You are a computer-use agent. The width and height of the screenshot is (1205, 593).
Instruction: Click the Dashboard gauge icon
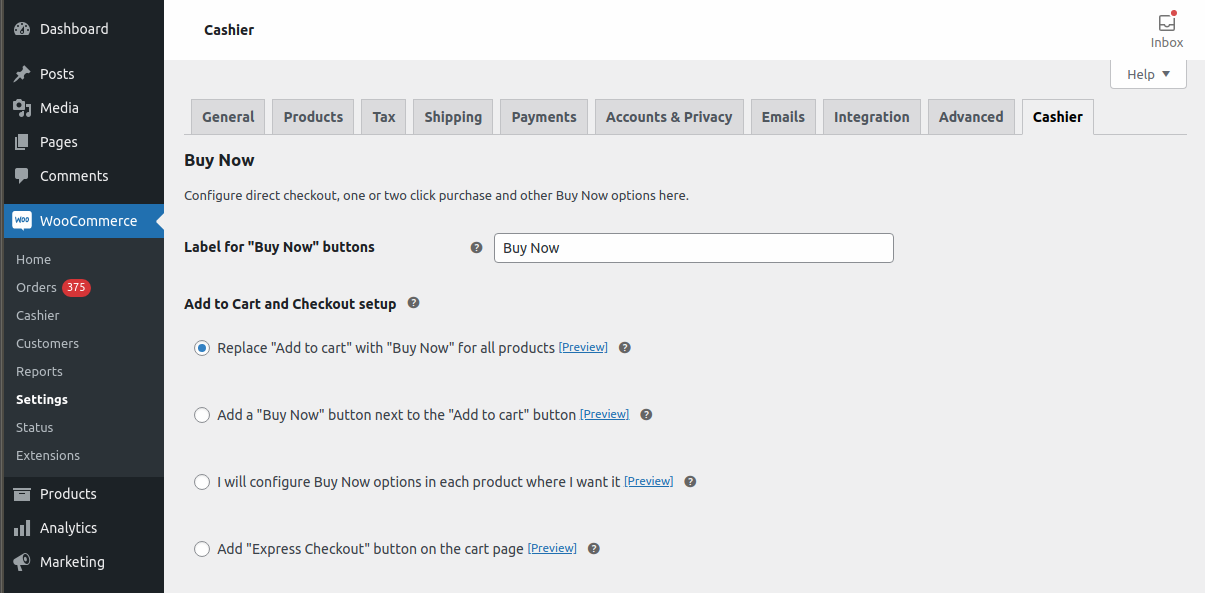(22, 29)
